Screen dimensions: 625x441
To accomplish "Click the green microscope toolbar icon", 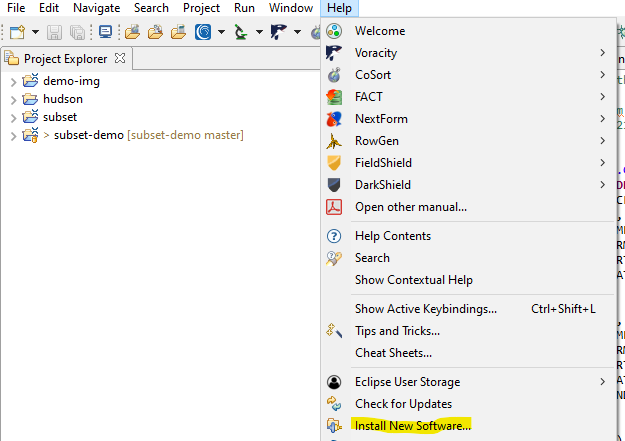I will [x=240, y=32].
